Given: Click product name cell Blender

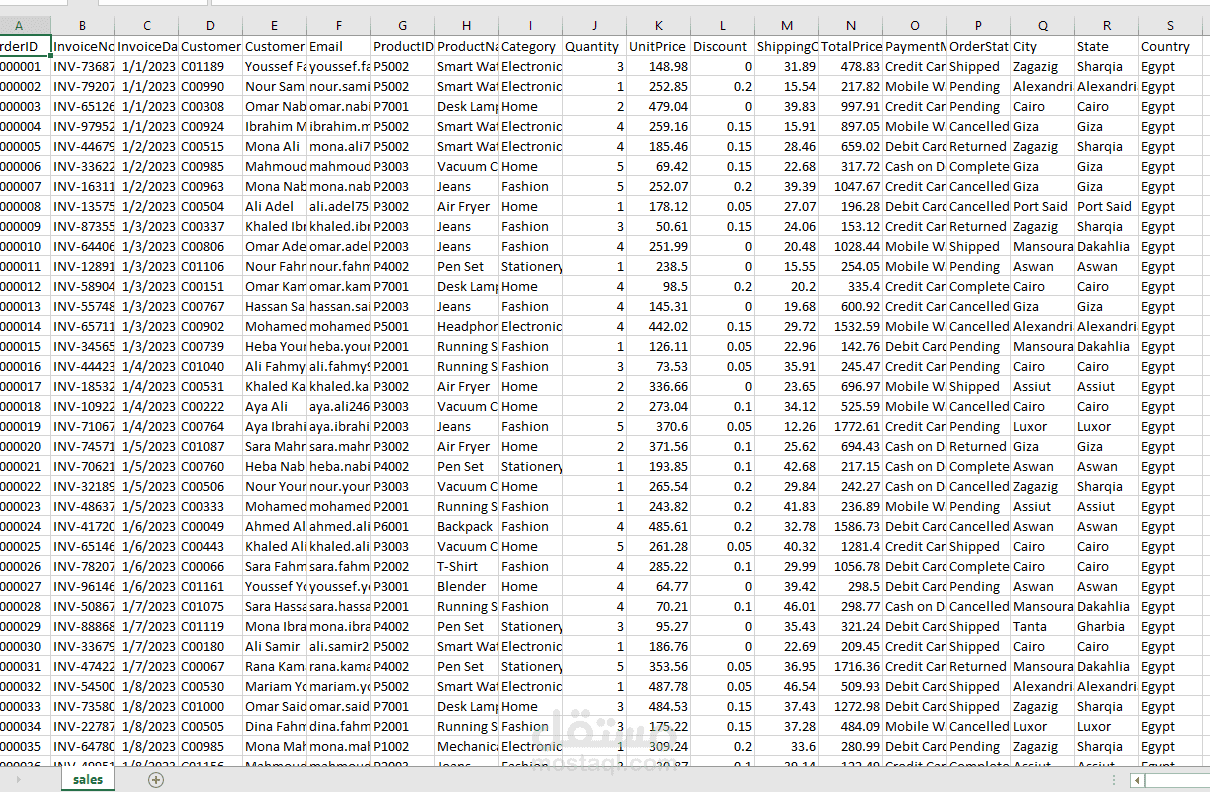Looking at the screenshot, I should click(466, 586).
